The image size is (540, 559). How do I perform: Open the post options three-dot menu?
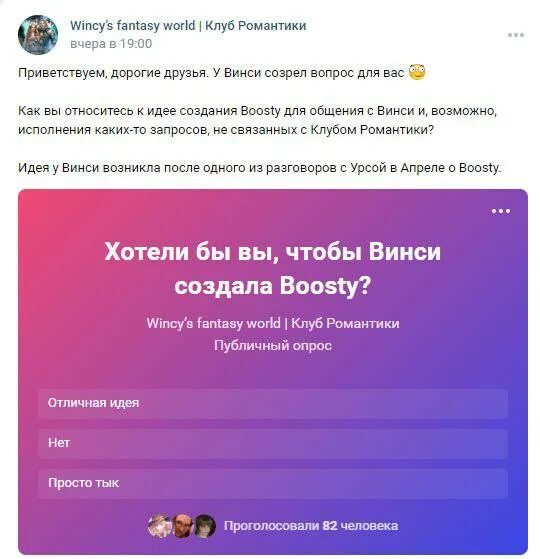click(x=515, y=35)
